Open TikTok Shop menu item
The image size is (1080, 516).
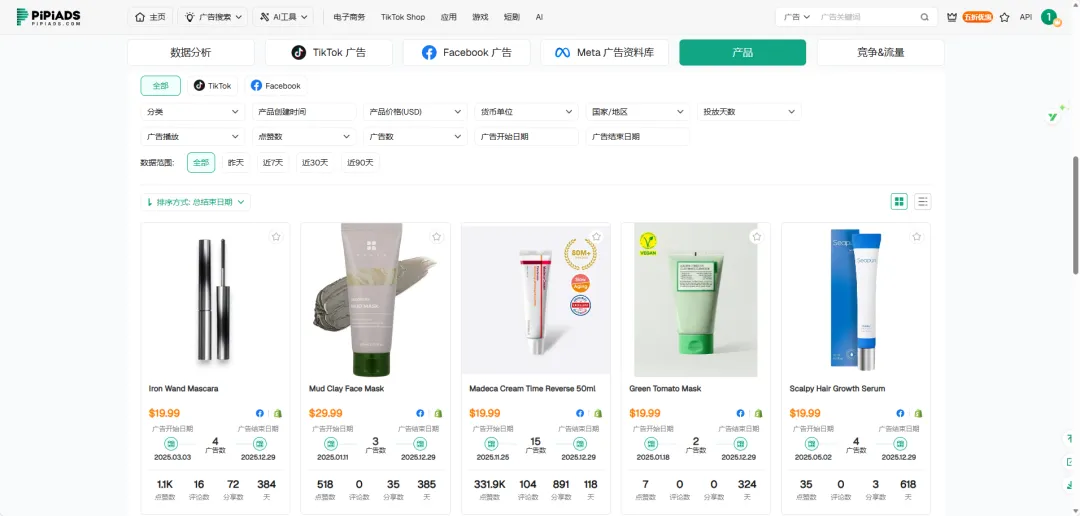pos(403,17)
